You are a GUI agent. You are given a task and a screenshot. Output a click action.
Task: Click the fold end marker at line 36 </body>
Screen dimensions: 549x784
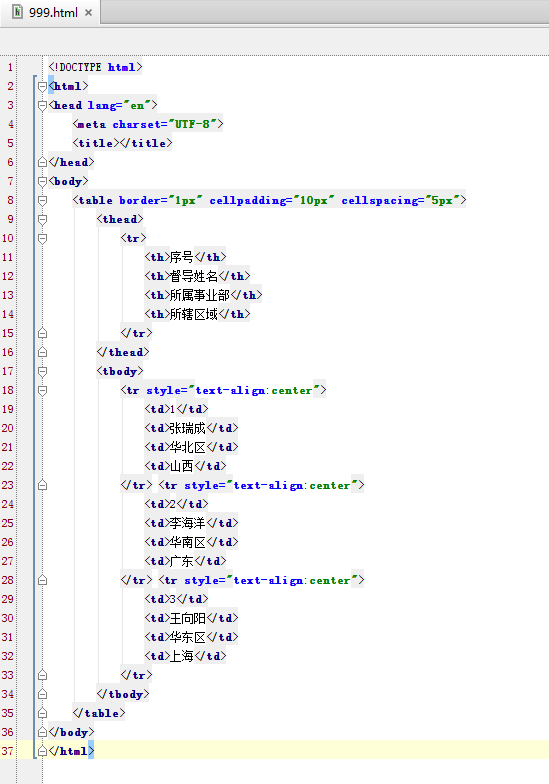tap(42, 732)
